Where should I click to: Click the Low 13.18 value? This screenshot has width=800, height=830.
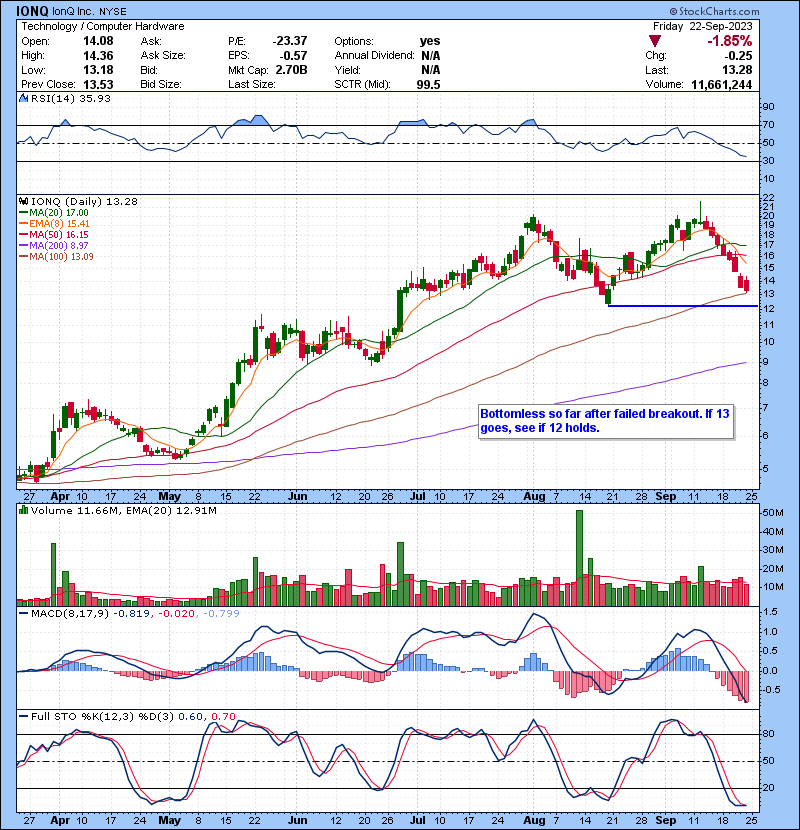coord(98,70)
